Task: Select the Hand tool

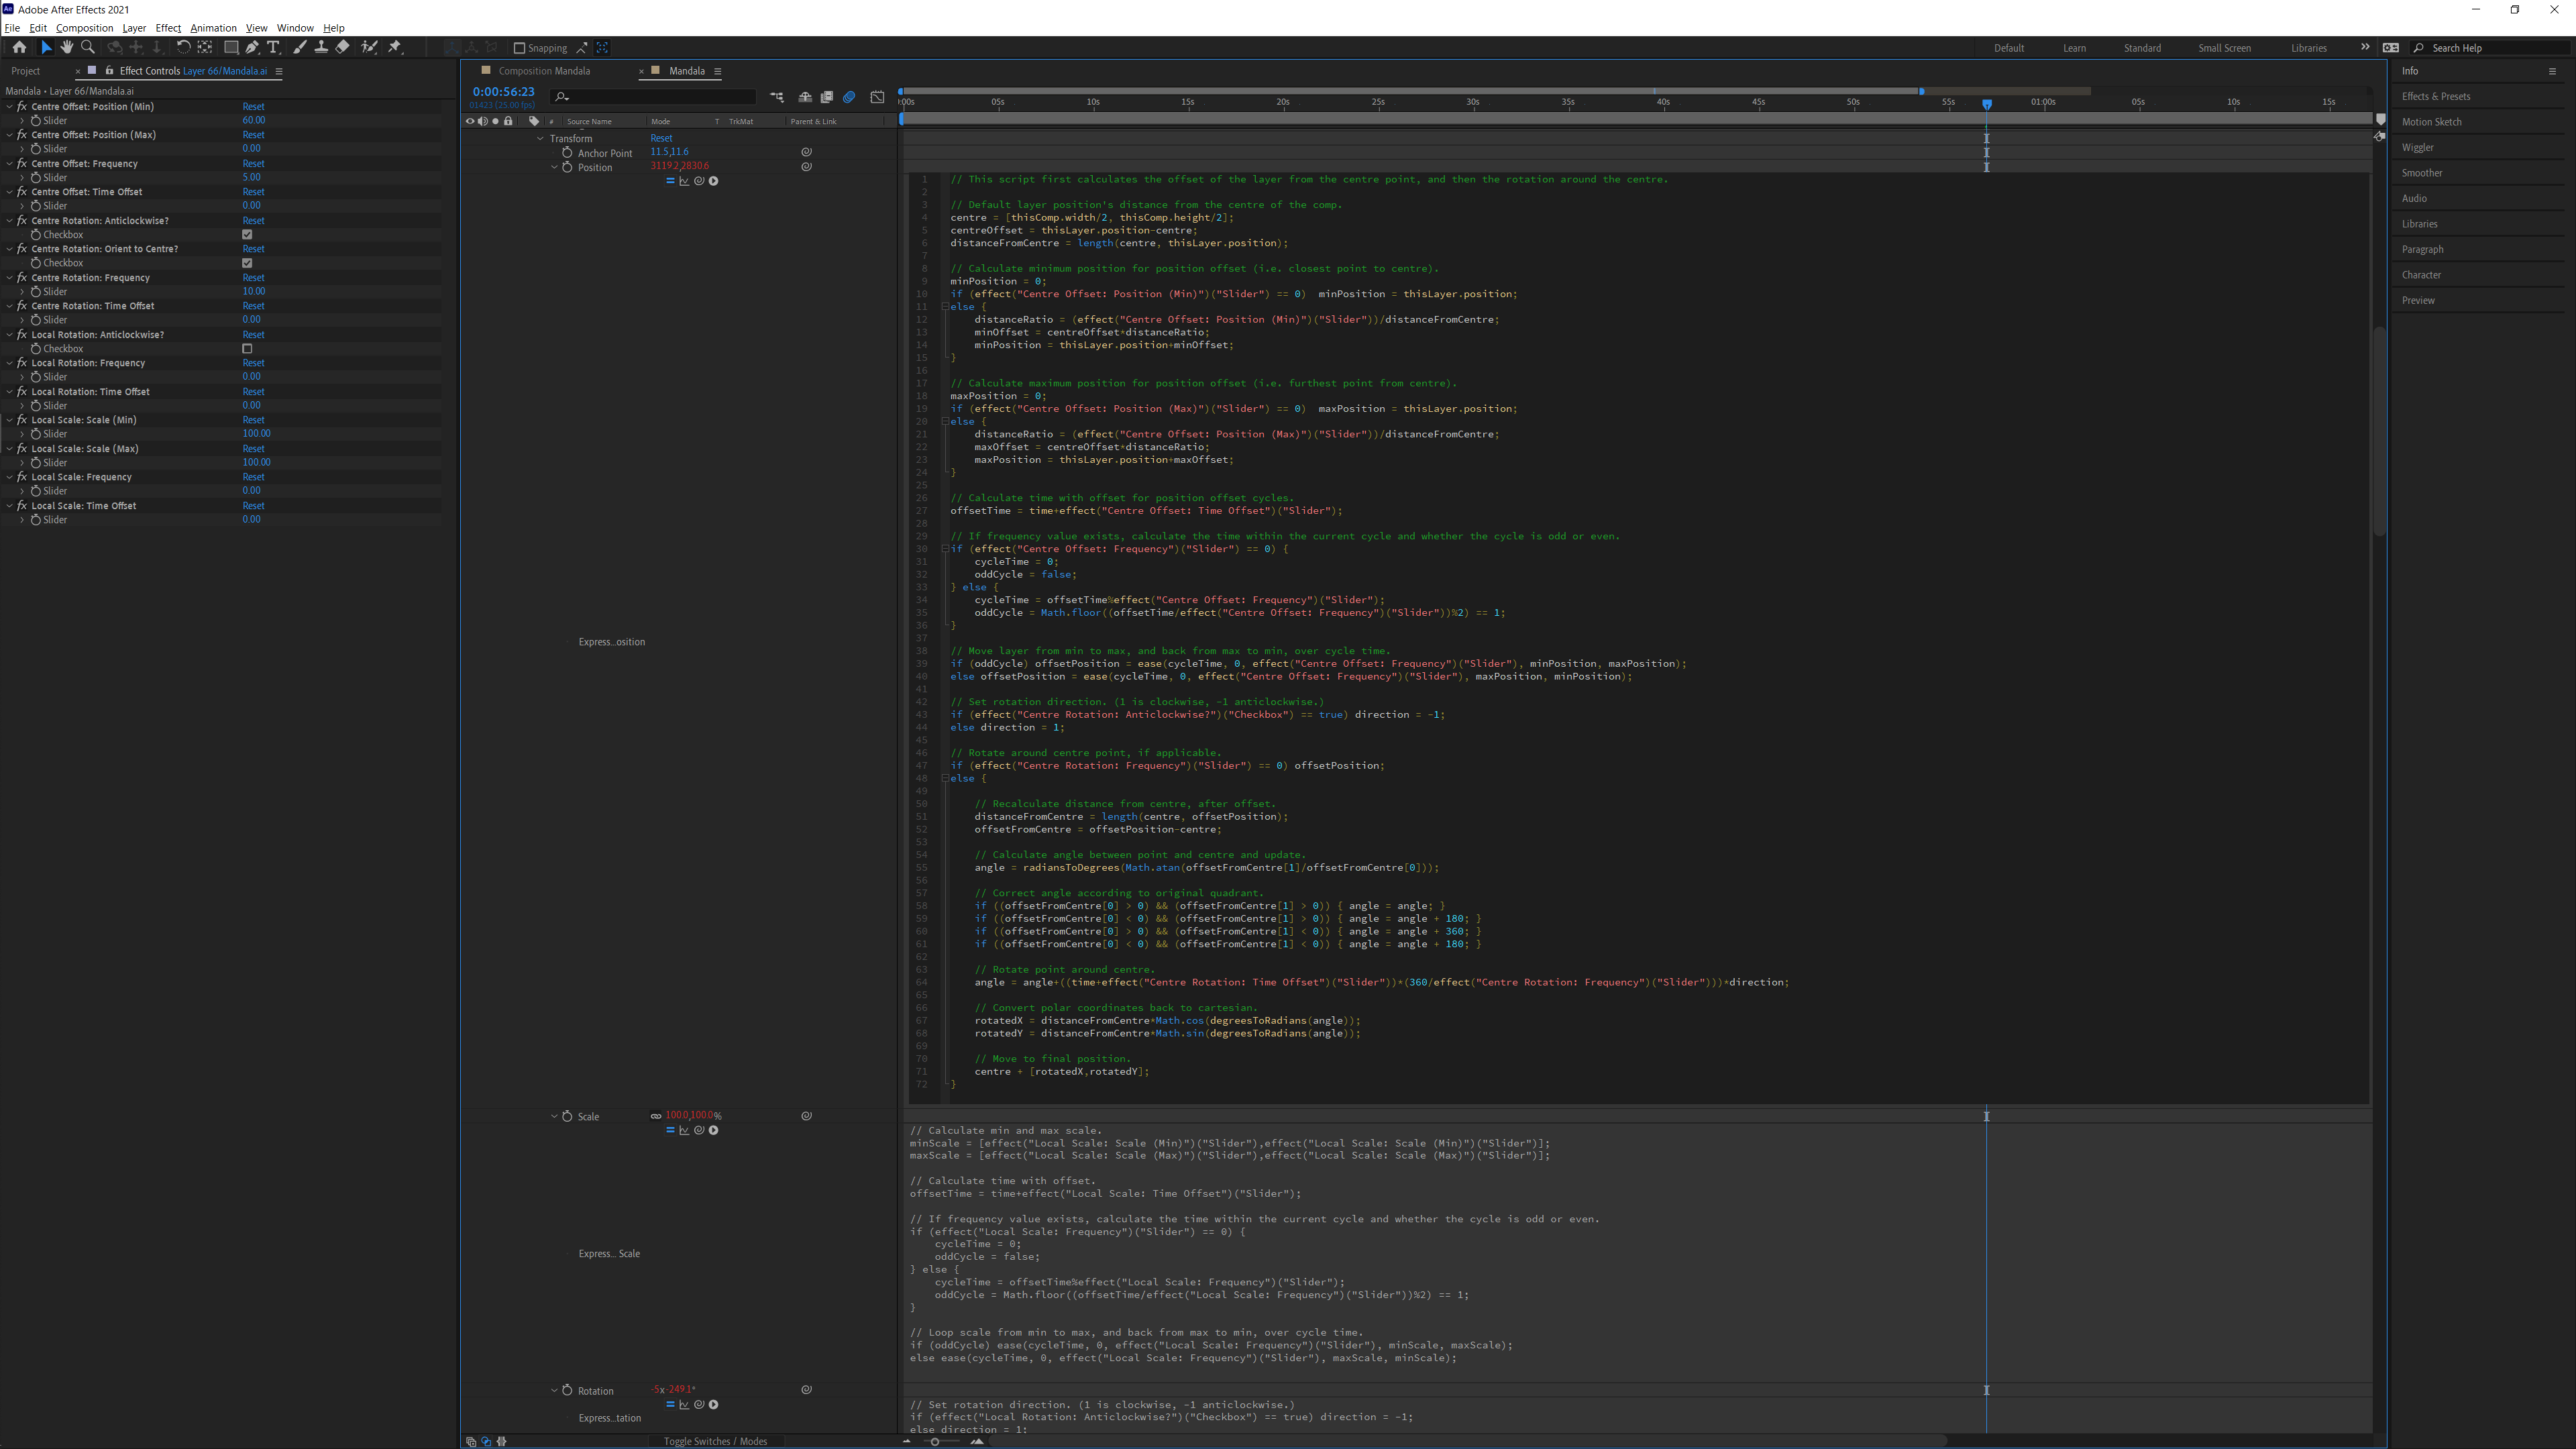Action: (66, 47)
